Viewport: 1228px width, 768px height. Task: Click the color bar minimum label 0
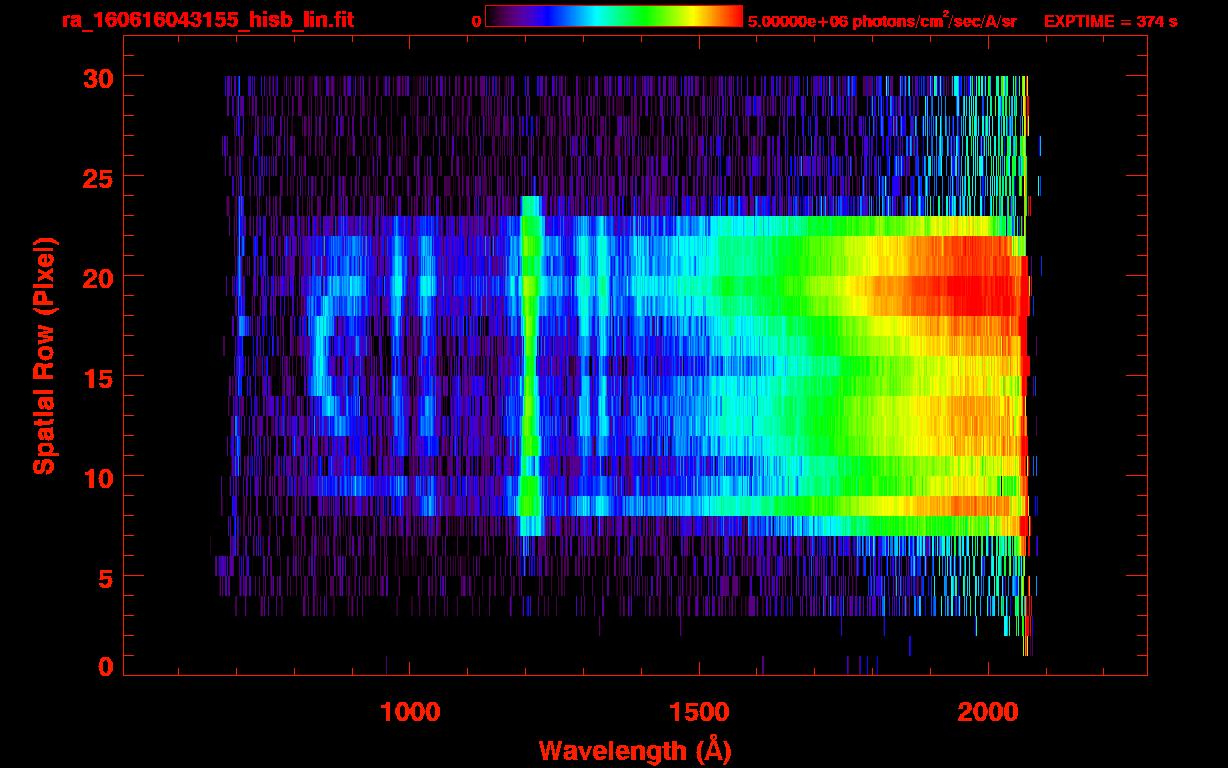click(476, 21)
